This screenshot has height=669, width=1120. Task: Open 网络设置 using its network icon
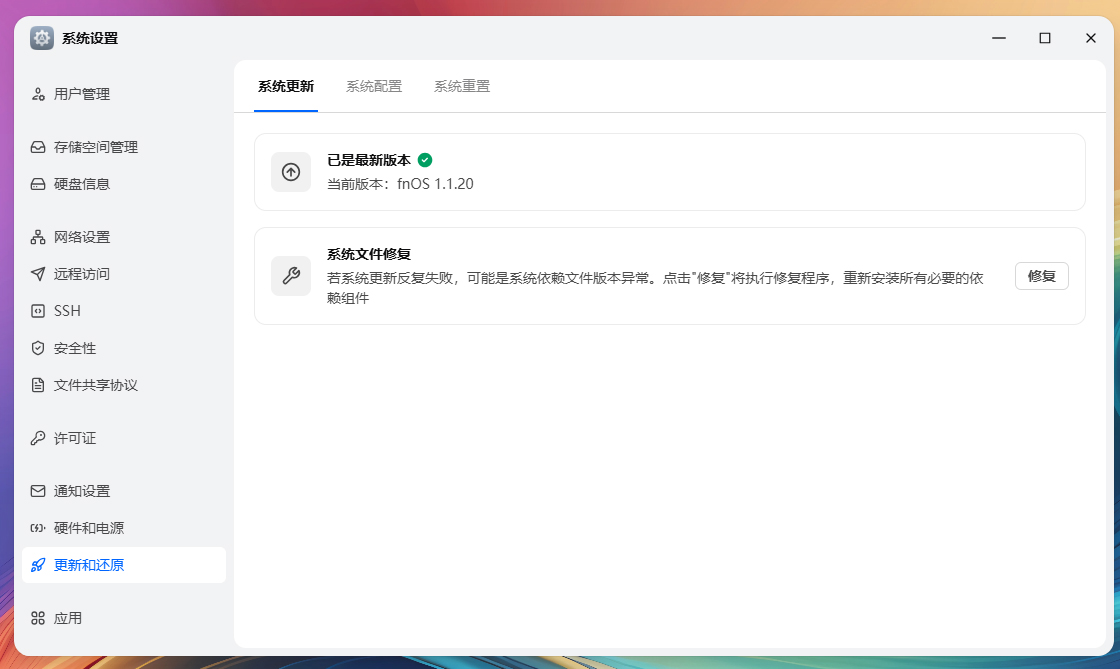pos(40,236)
